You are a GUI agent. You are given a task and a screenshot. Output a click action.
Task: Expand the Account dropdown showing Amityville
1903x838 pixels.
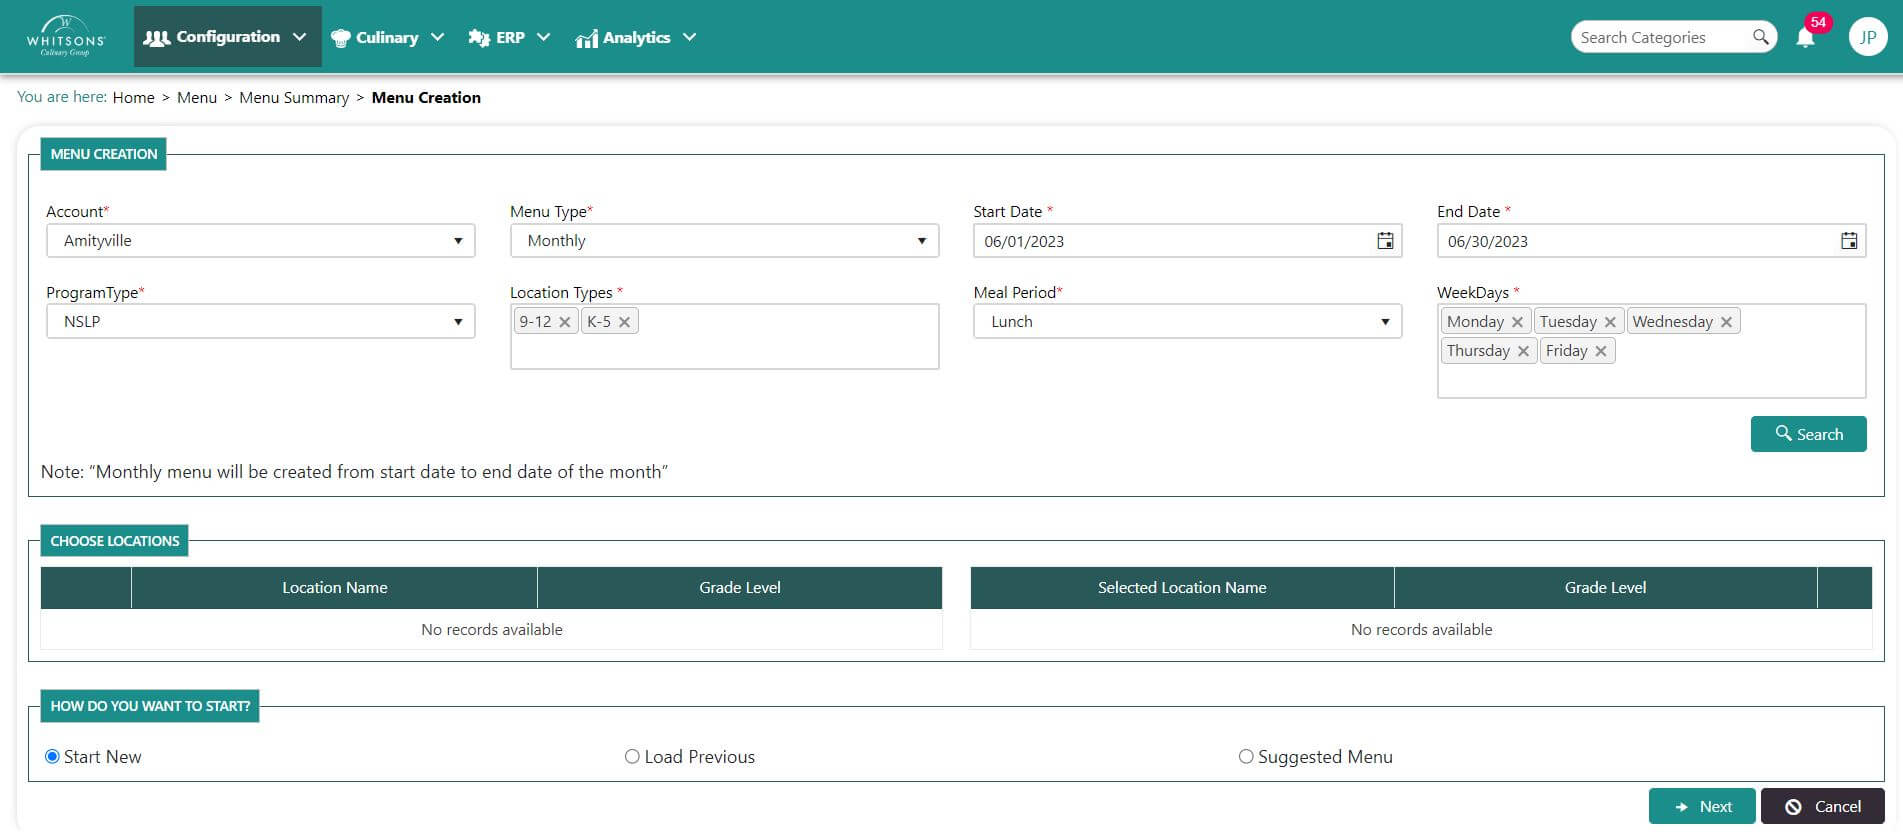(x=260, y=241)
